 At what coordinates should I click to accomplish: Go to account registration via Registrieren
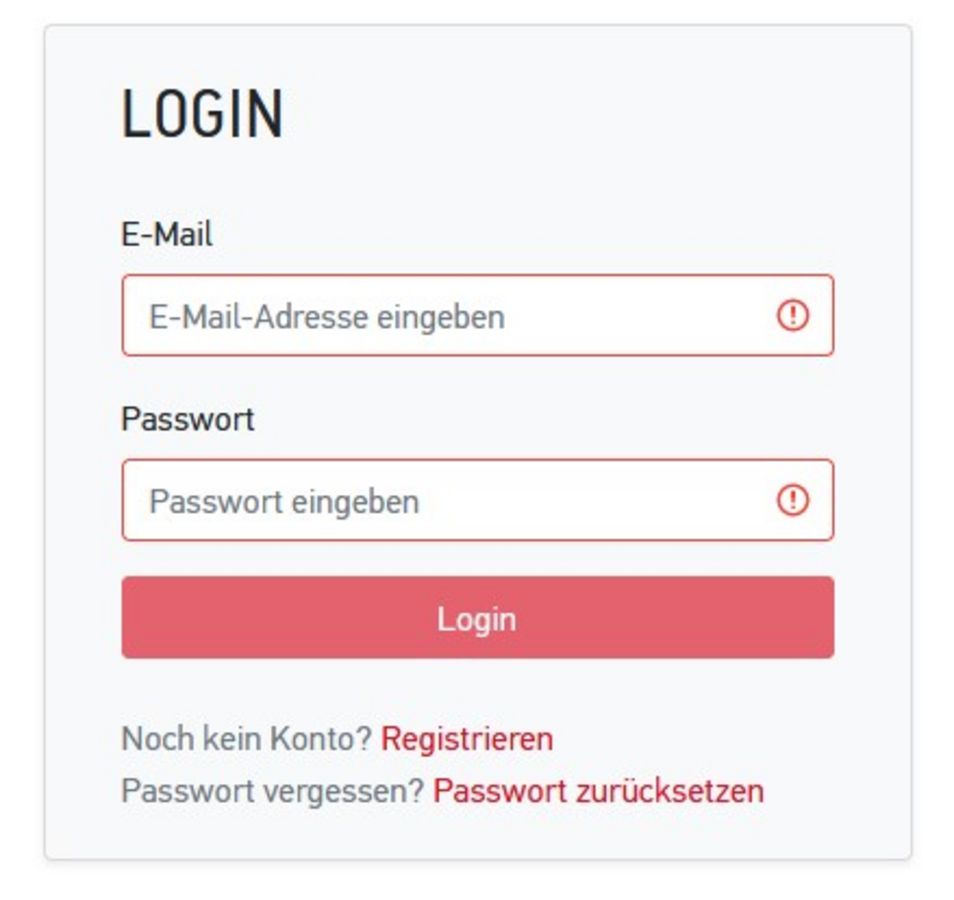pyautogui.click(x=467, y=739)
